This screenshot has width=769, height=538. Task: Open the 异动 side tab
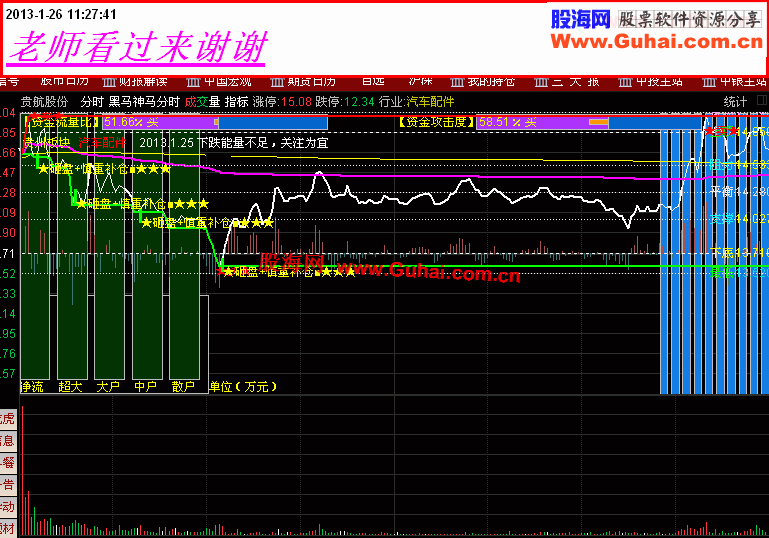(8, 507)
